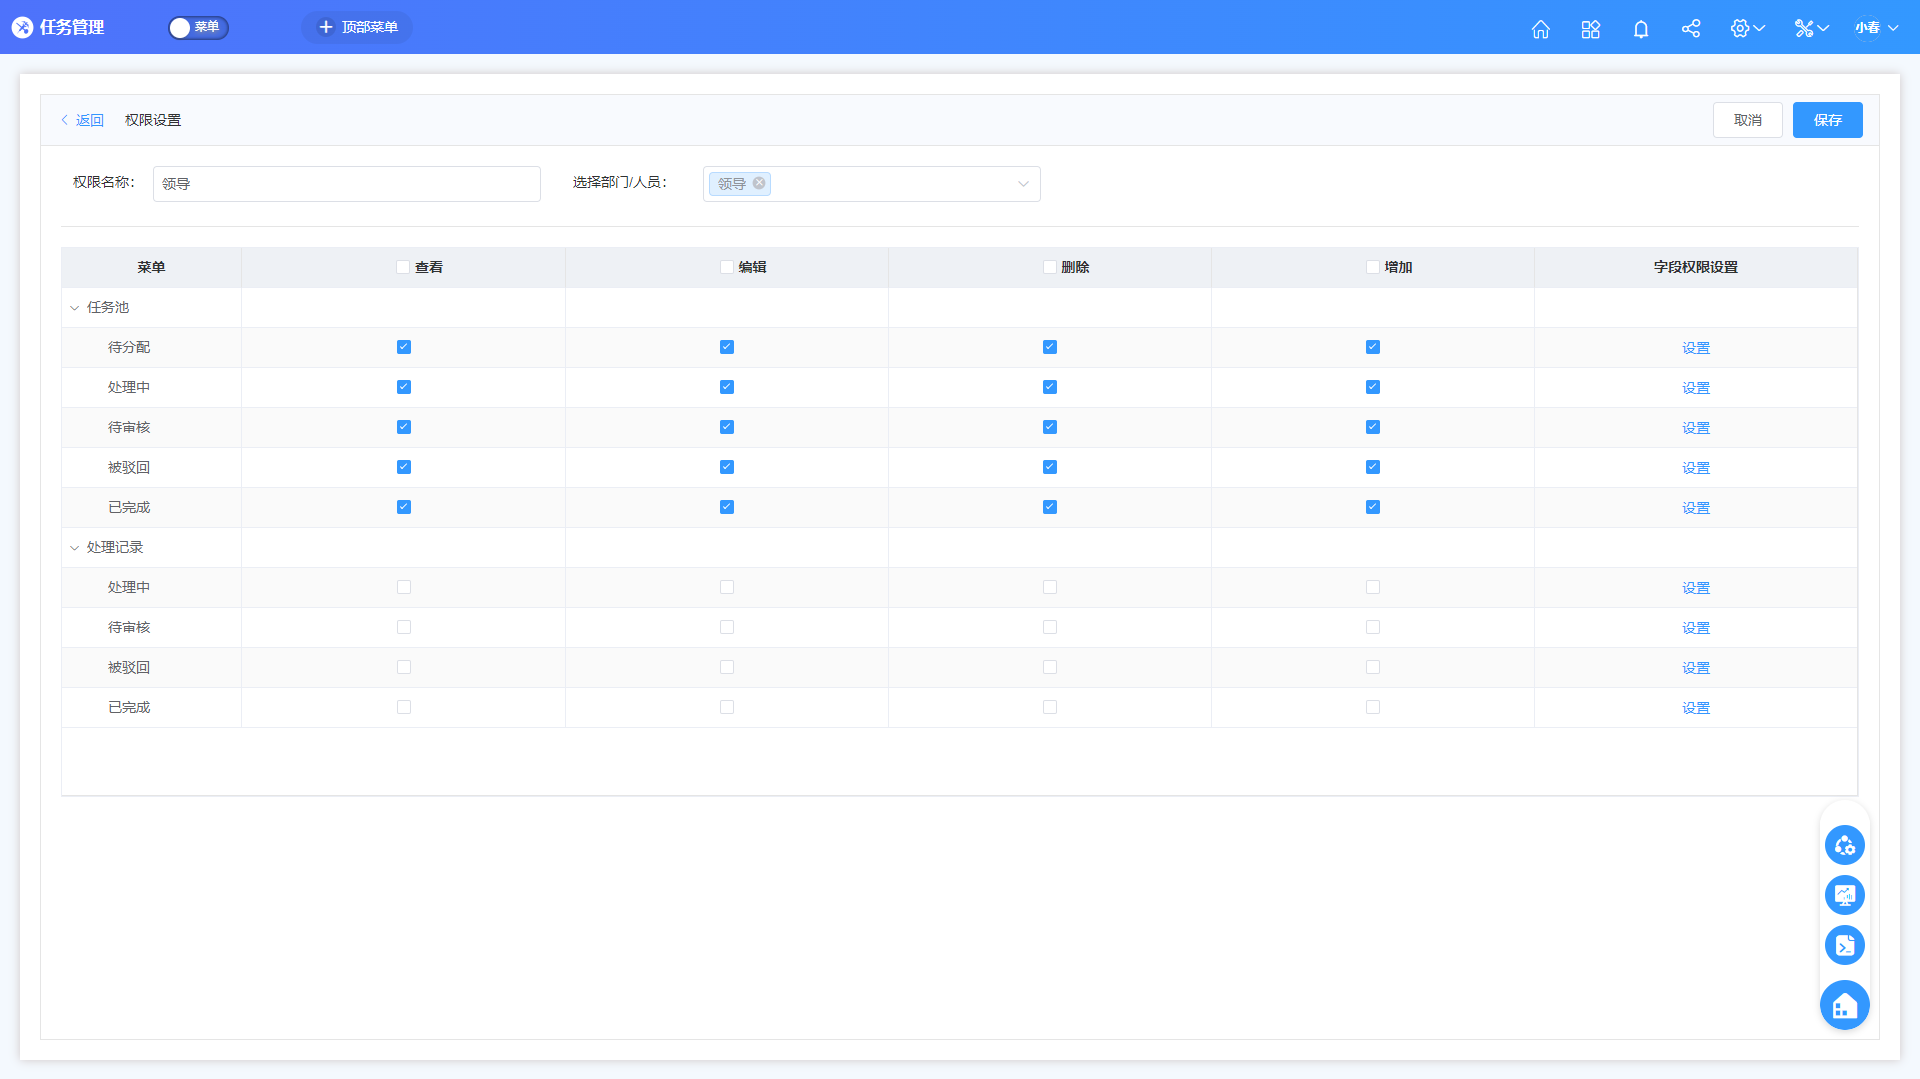Open 设置 for 任务池 处理中 row
This screenshot has width=1920, height=1079.
(1695, 388)
